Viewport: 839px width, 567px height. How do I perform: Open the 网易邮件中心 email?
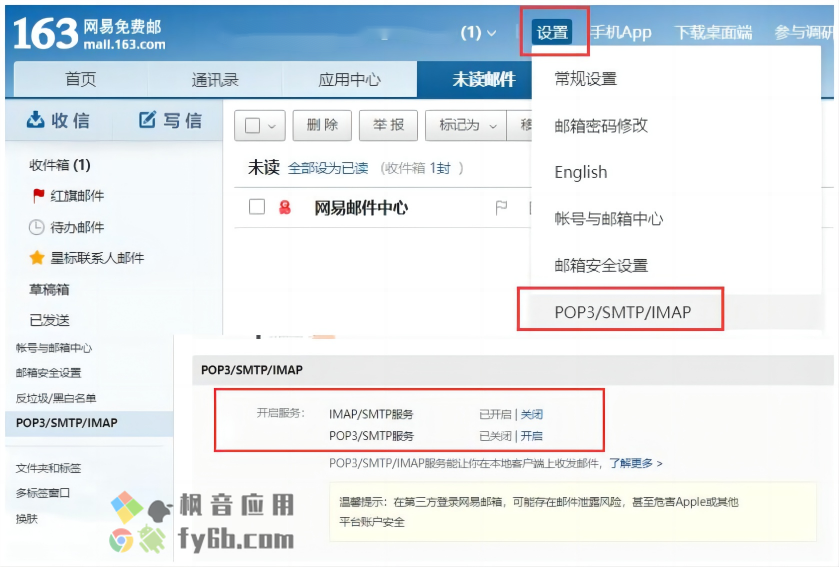(x=361, y=208)
